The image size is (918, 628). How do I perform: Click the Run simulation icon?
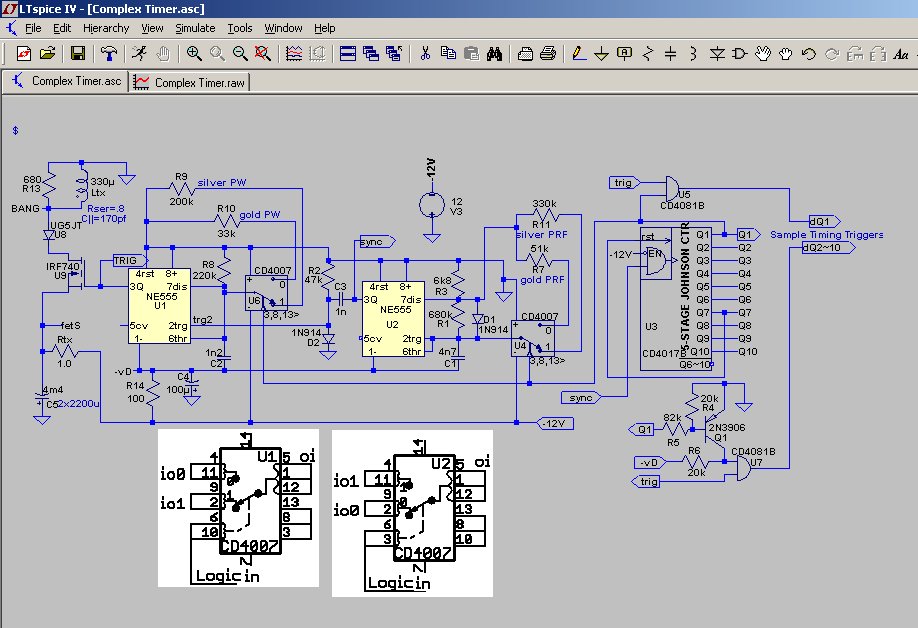[x=139, y=54]
